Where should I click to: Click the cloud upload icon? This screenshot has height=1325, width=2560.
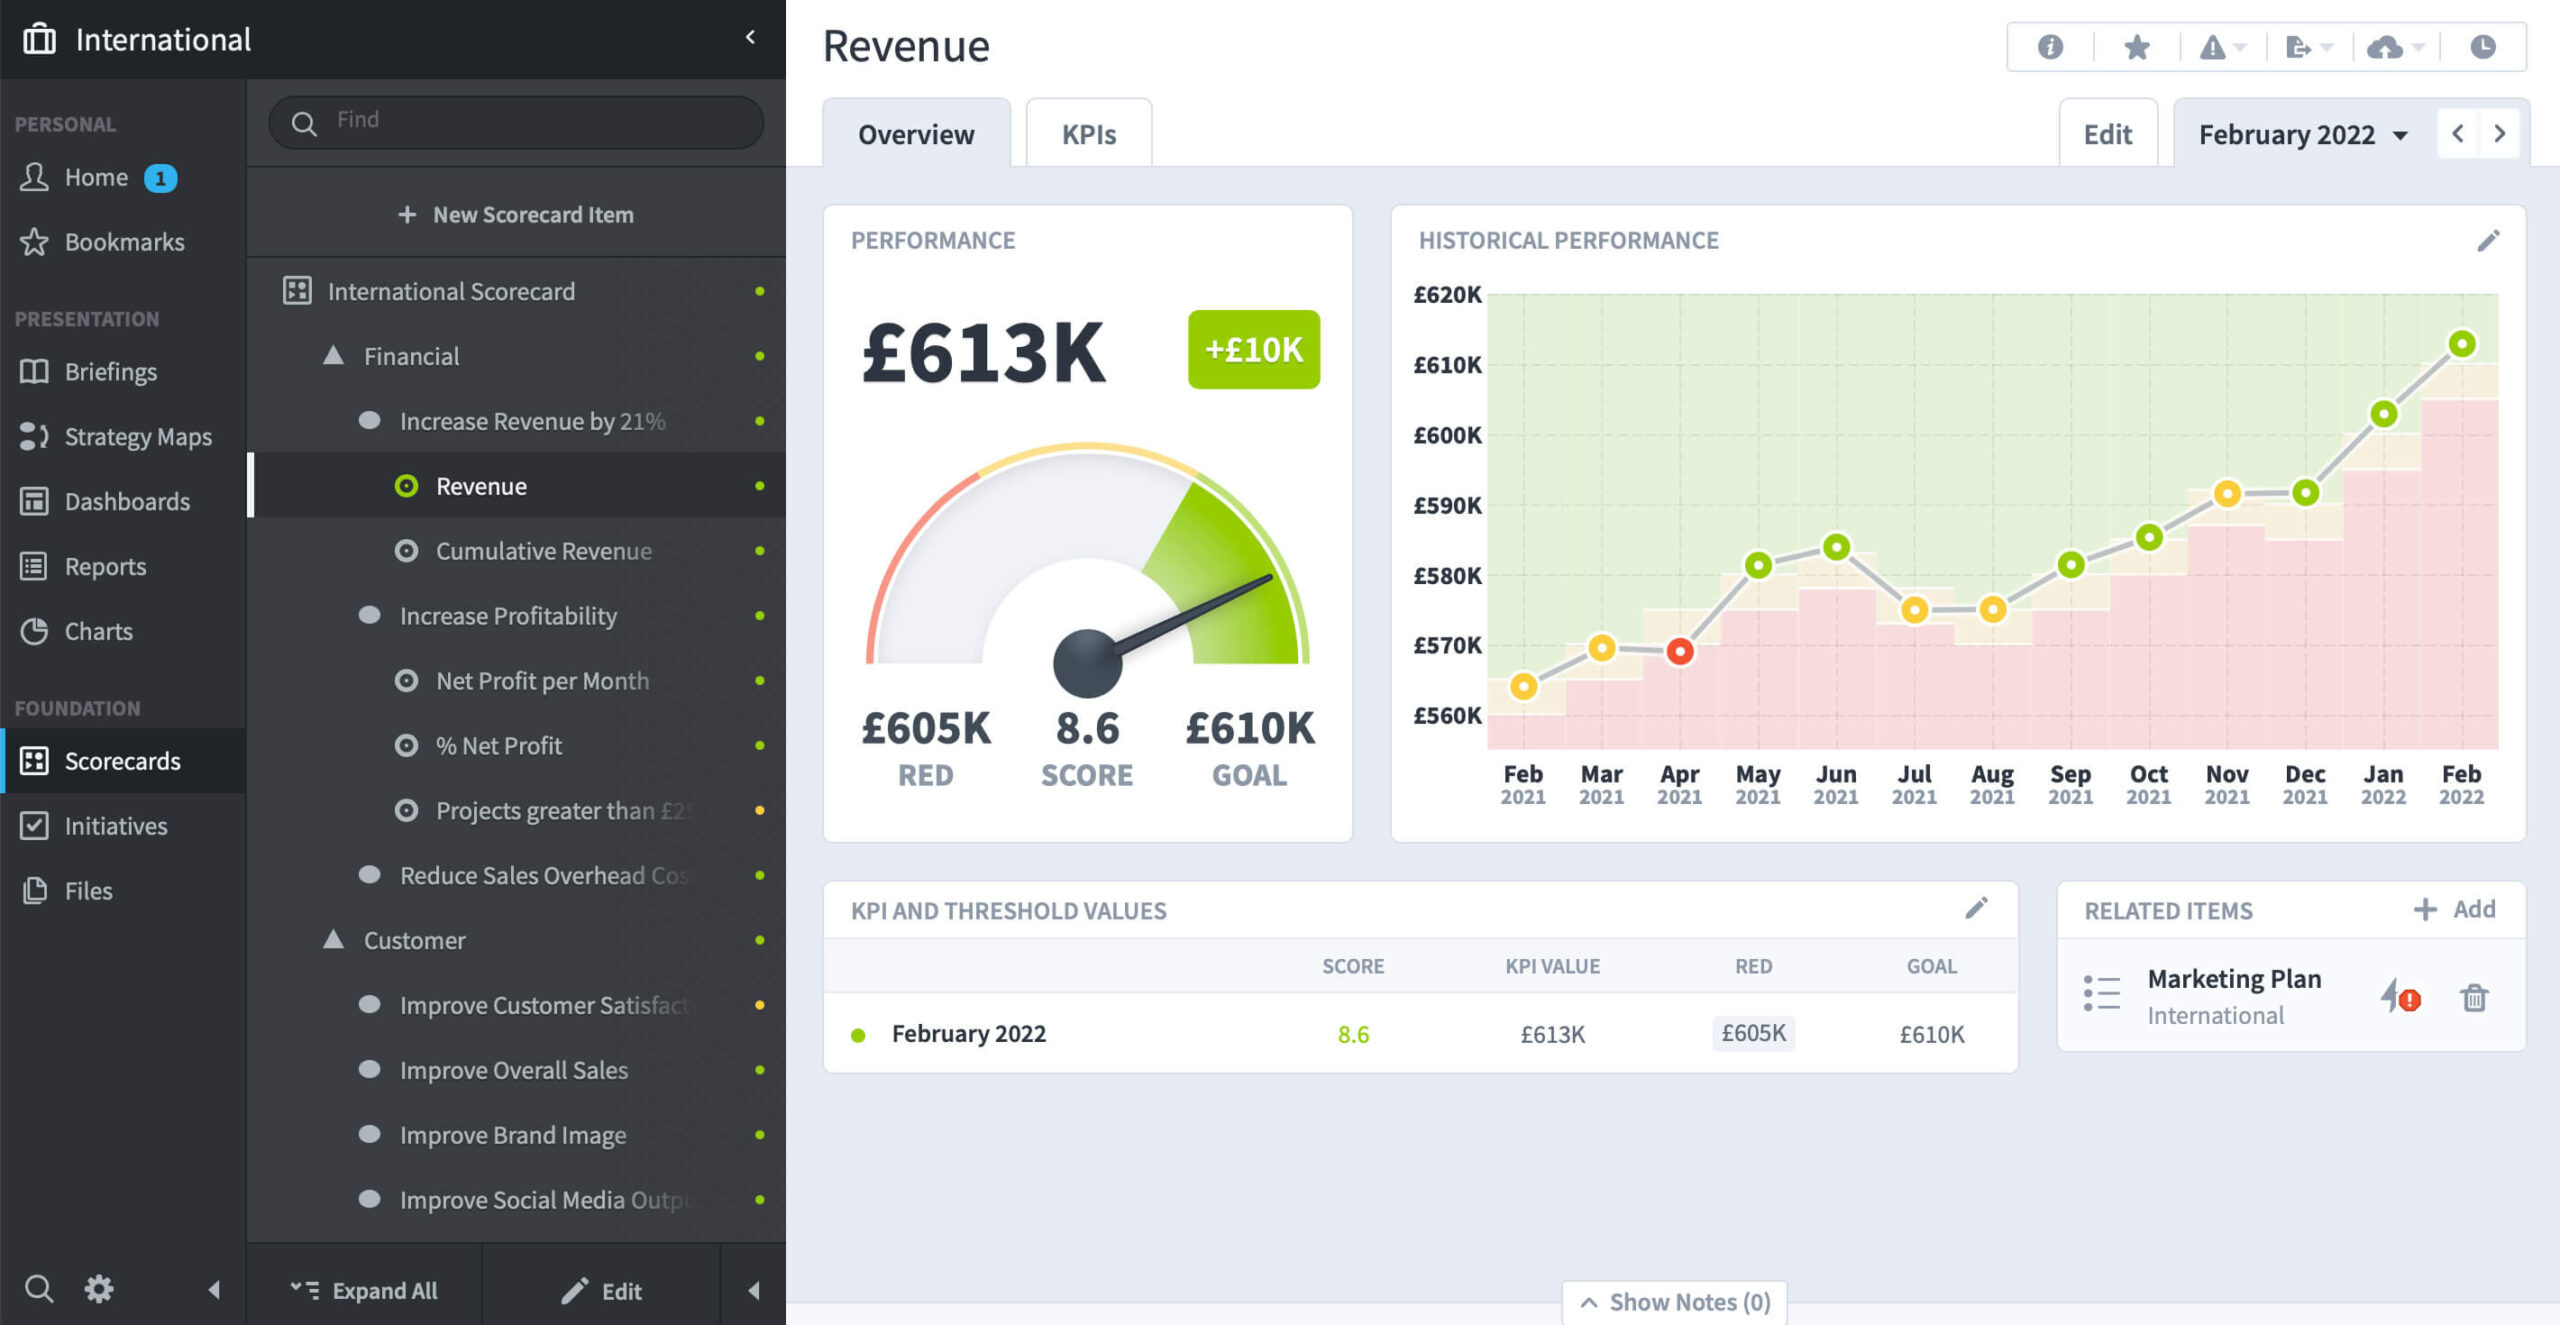click(2383, 46)
